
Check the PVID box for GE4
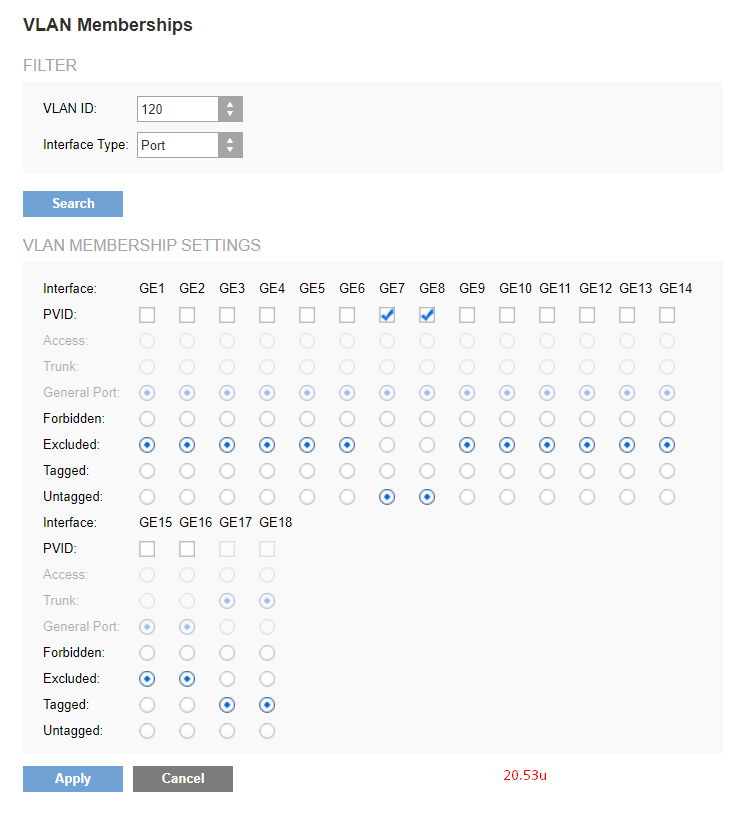coord(267,315)
